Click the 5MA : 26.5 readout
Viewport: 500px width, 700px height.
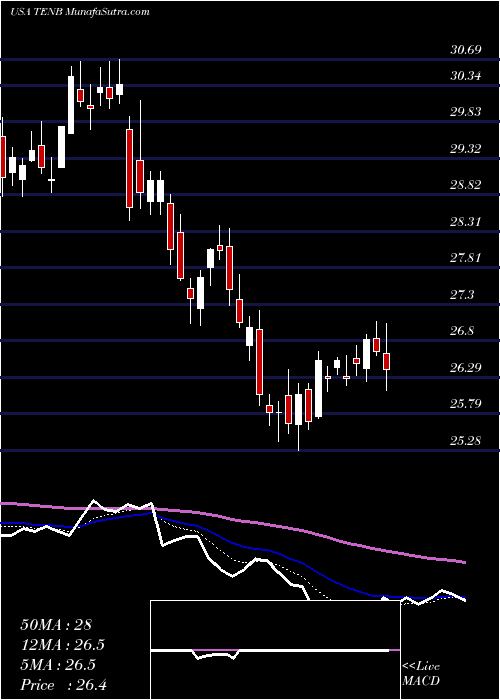[x=59, y=665]
